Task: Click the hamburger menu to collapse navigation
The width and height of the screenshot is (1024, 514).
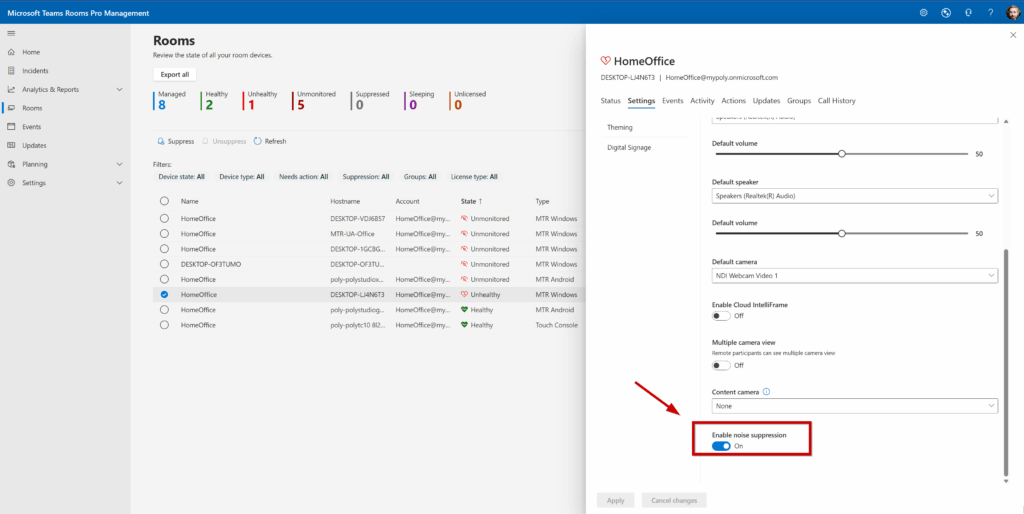Action: click(11, 34)
